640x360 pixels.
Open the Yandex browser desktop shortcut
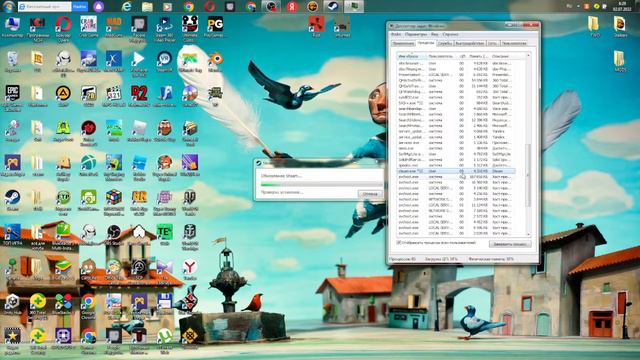click(190, 269)
